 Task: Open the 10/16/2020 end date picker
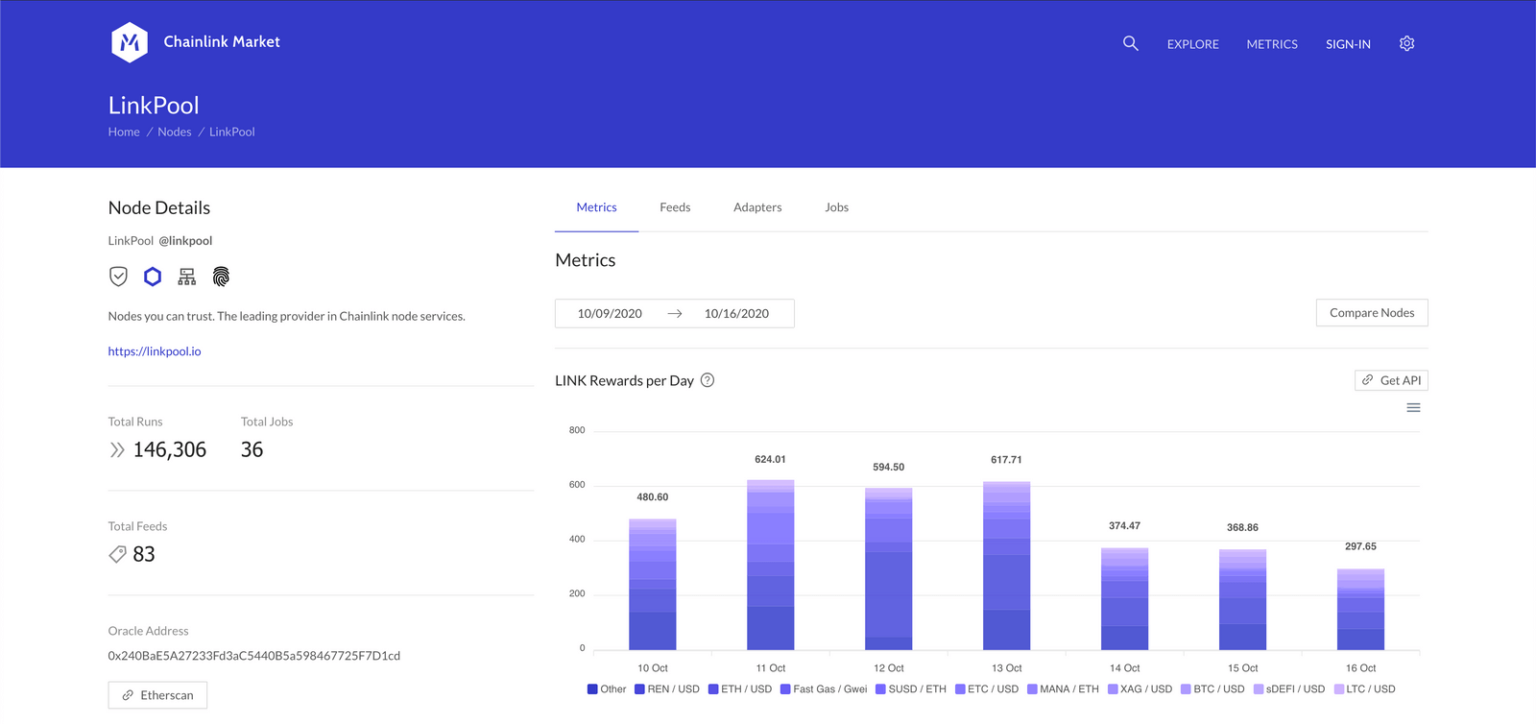tap(737, 313)
